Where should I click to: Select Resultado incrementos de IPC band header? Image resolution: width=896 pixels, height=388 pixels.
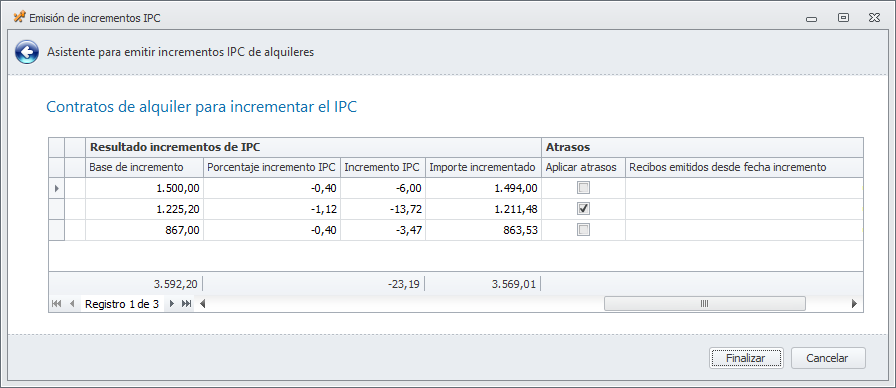314,147
